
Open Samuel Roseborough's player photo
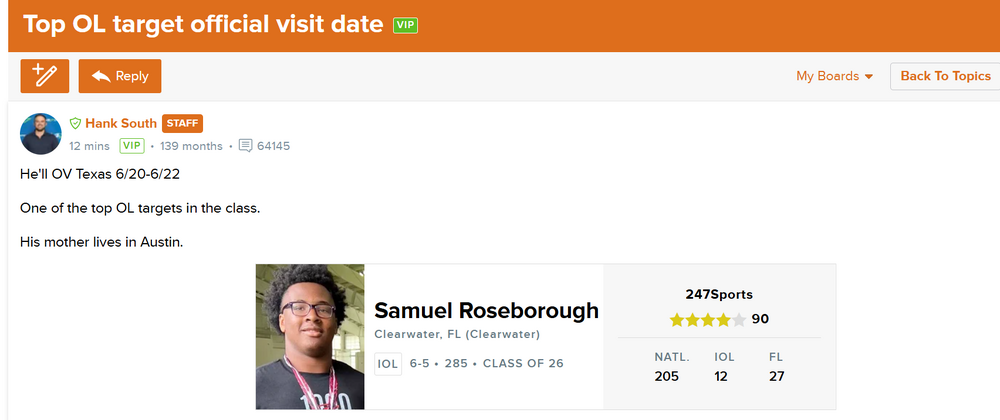pyautogui.click(x=310, y=336)
